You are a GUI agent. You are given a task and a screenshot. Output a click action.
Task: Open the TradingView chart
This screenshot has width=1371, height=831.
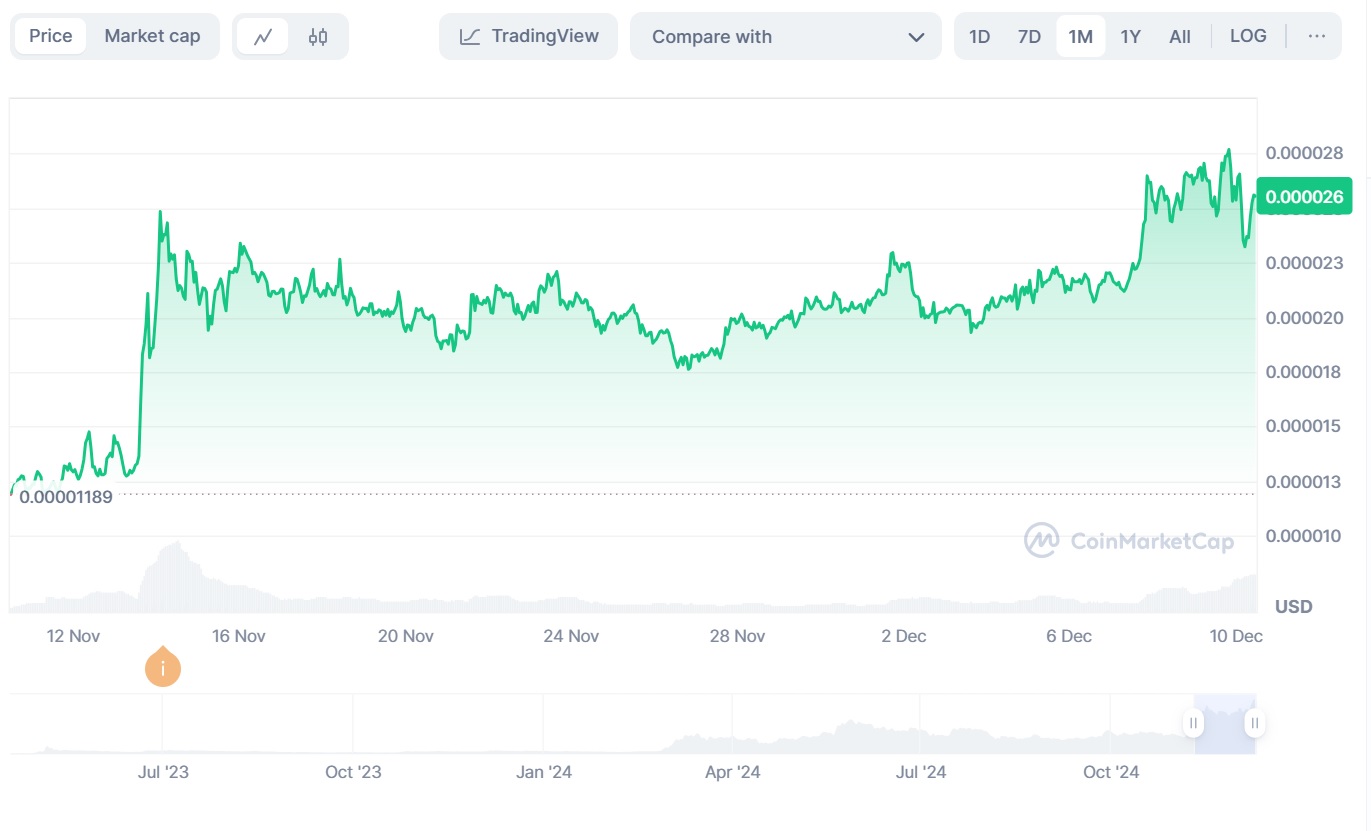pyautogui.click(x=528, y=36)
